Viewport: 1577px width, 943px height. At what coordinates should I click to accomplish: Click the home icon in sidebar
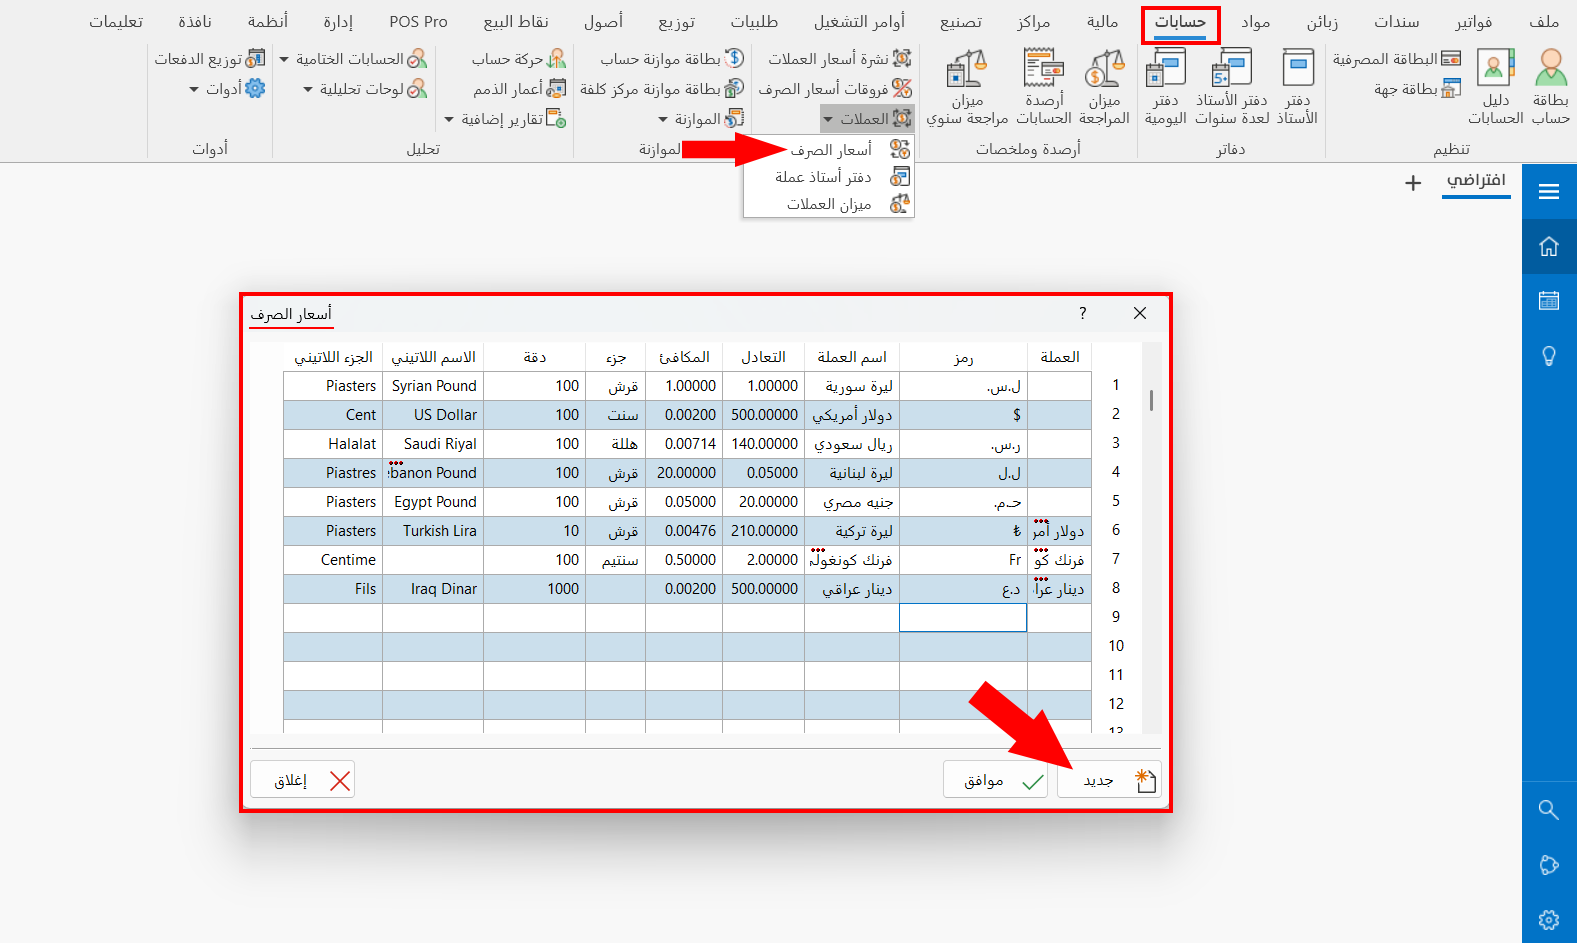click(x=1549, y=246)
